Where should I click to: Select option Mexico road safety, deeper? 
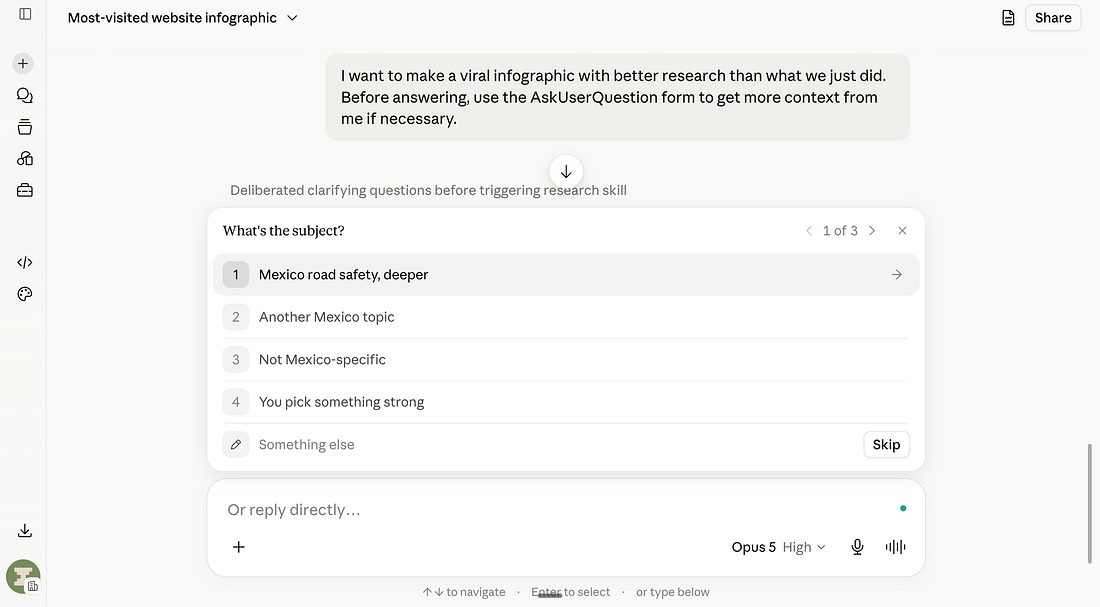(566, 275)
